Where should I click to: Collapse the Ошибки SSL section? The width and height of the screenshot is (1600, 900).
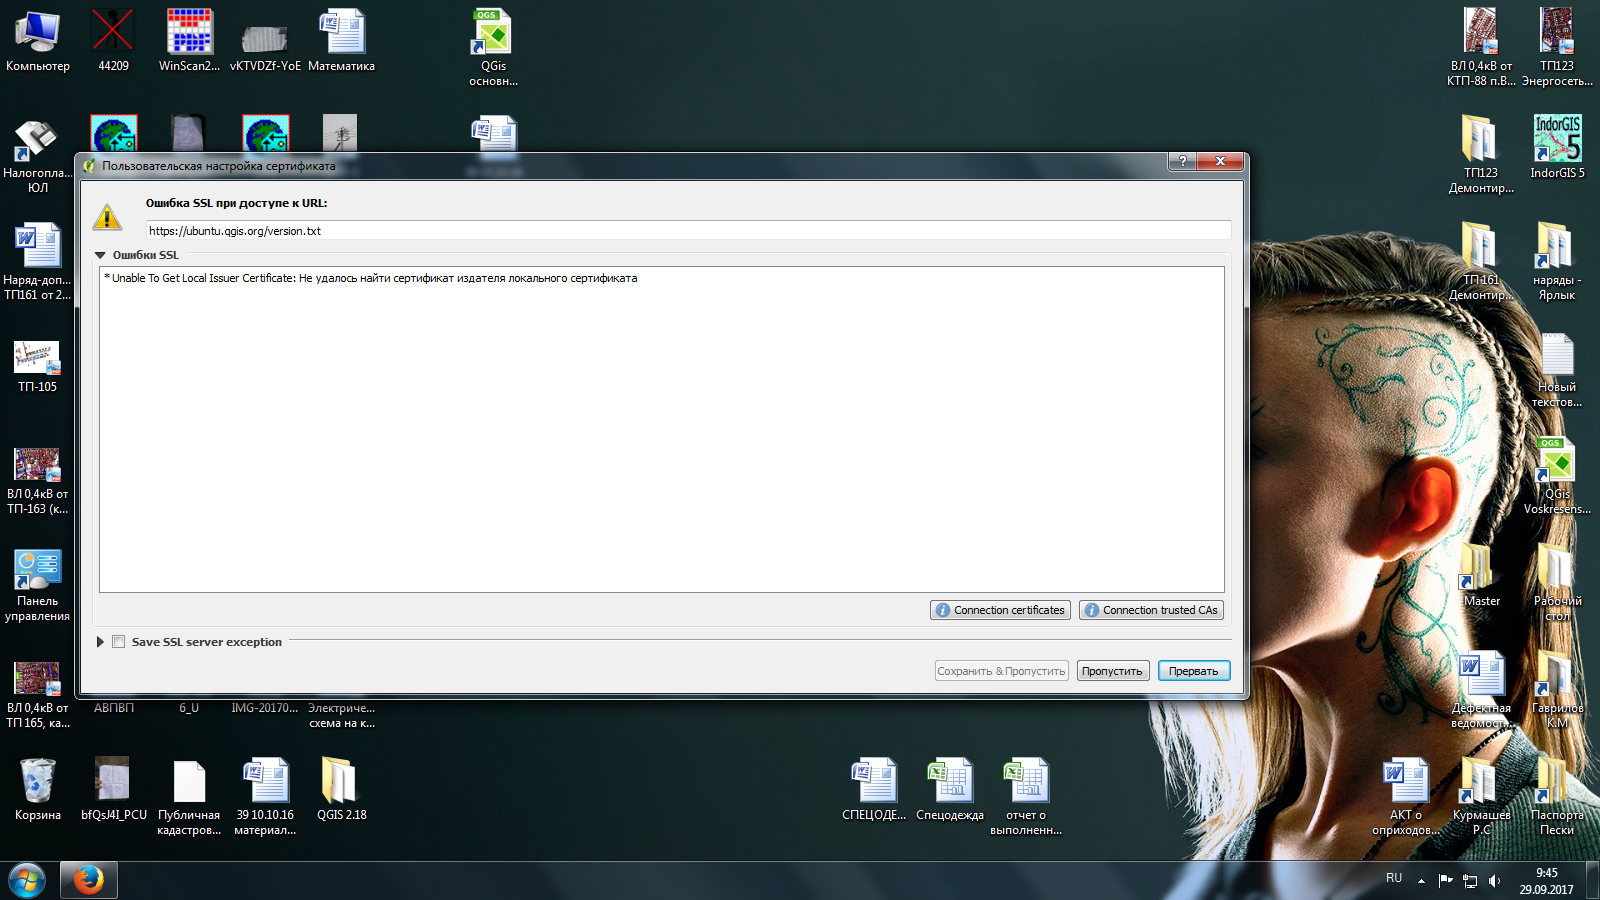[x=100, y=255]
